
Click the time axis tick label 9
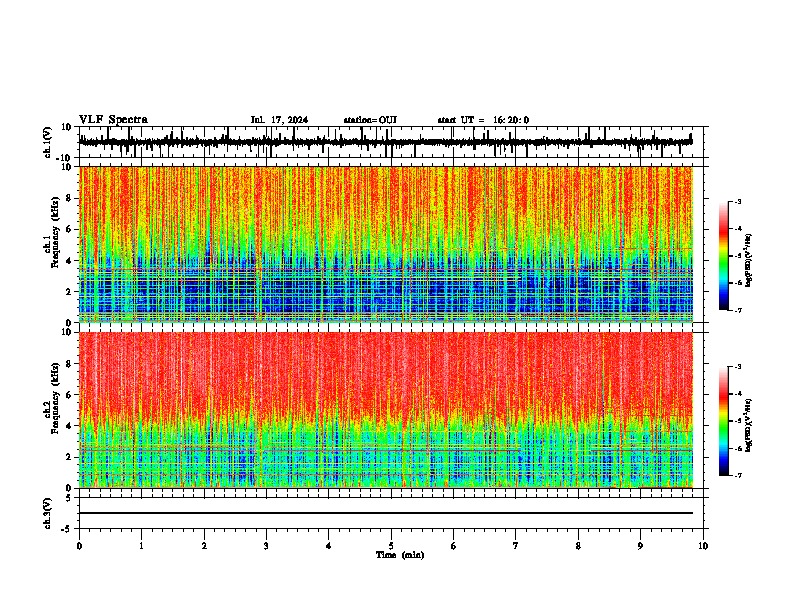(x=640, y=546)
